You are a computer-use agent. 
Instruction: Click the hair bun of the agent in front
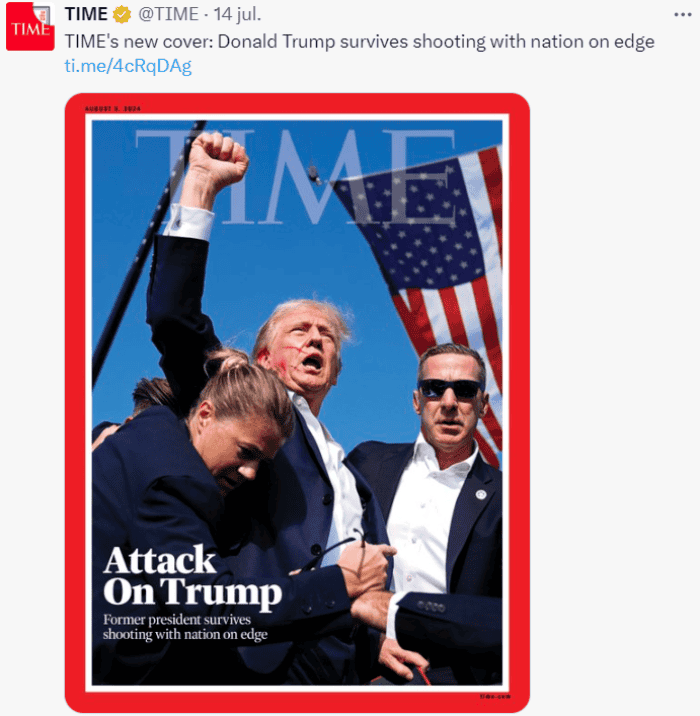227,362
